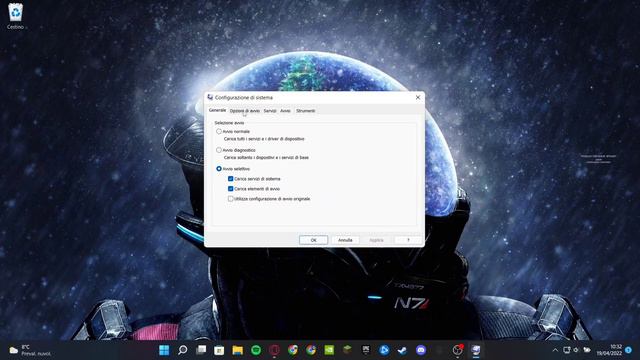Close the Configurazione di sistema dialog

click(418, 97)
